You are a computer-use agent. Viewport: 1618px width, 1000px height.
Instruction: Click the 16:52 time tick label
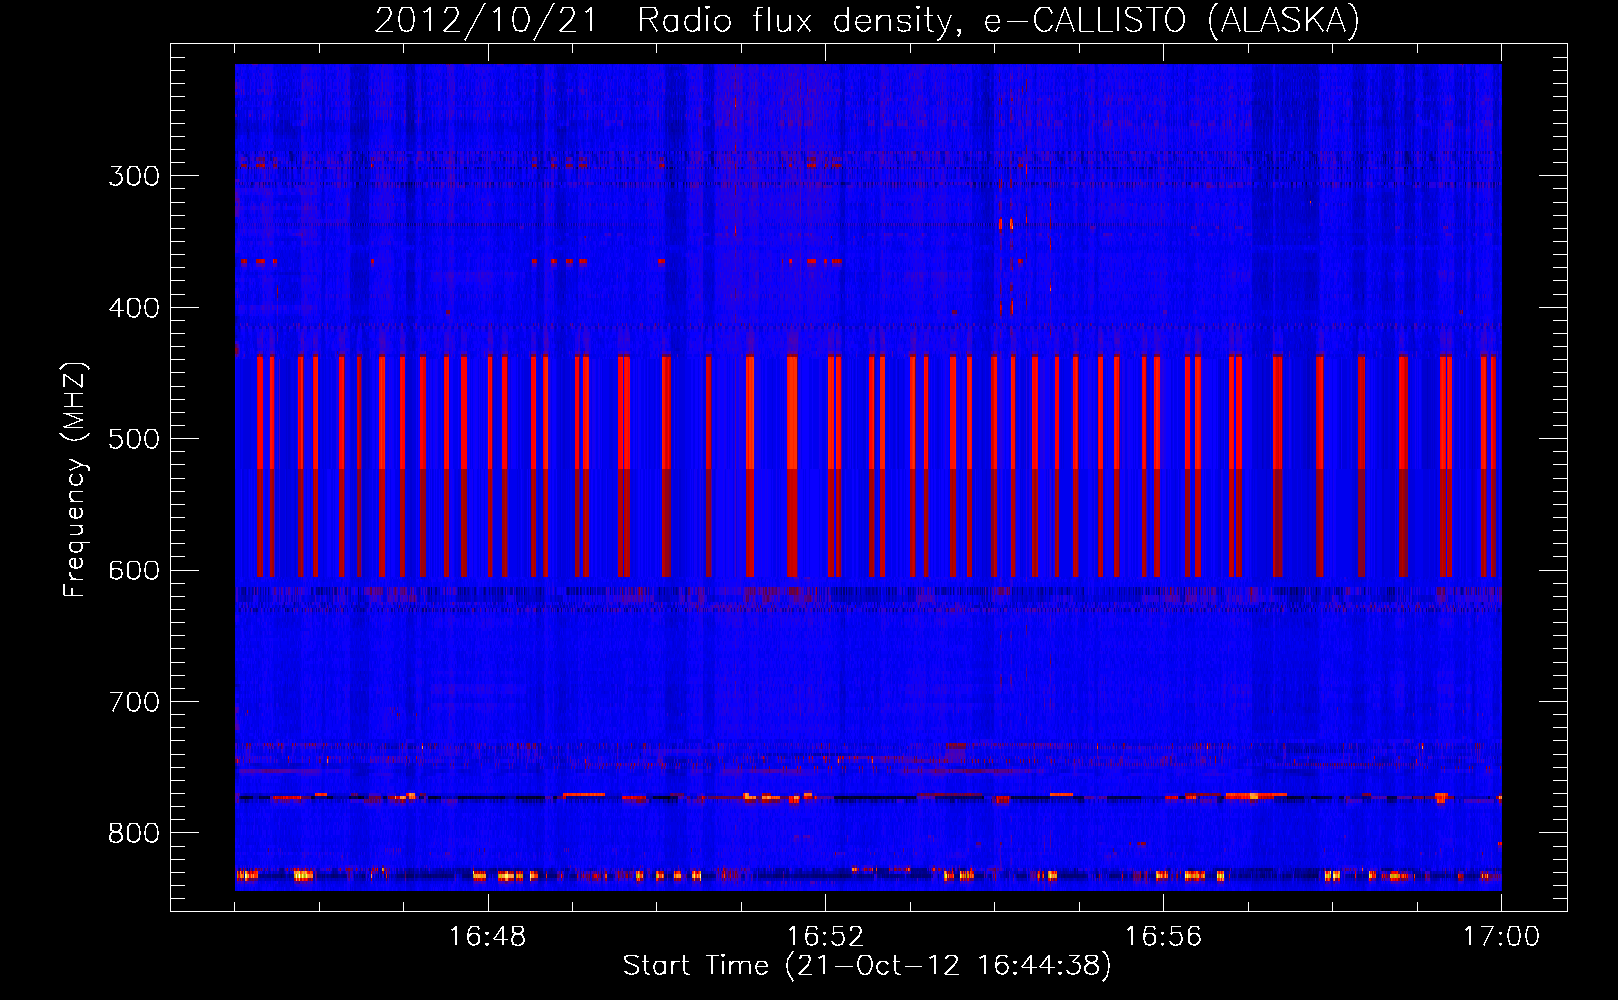[826, 937]
